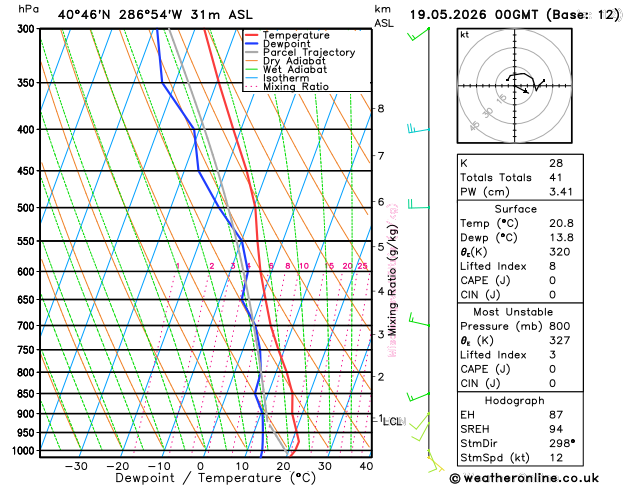Click the 300 hPa pressure axis label
This screenshot has width=629, height=486.
tap(28, 29)
